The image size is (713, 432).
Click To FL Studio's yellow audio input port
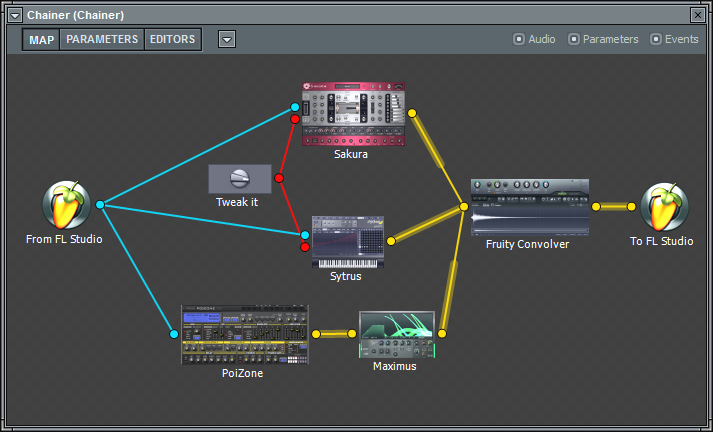coord(632,207)
